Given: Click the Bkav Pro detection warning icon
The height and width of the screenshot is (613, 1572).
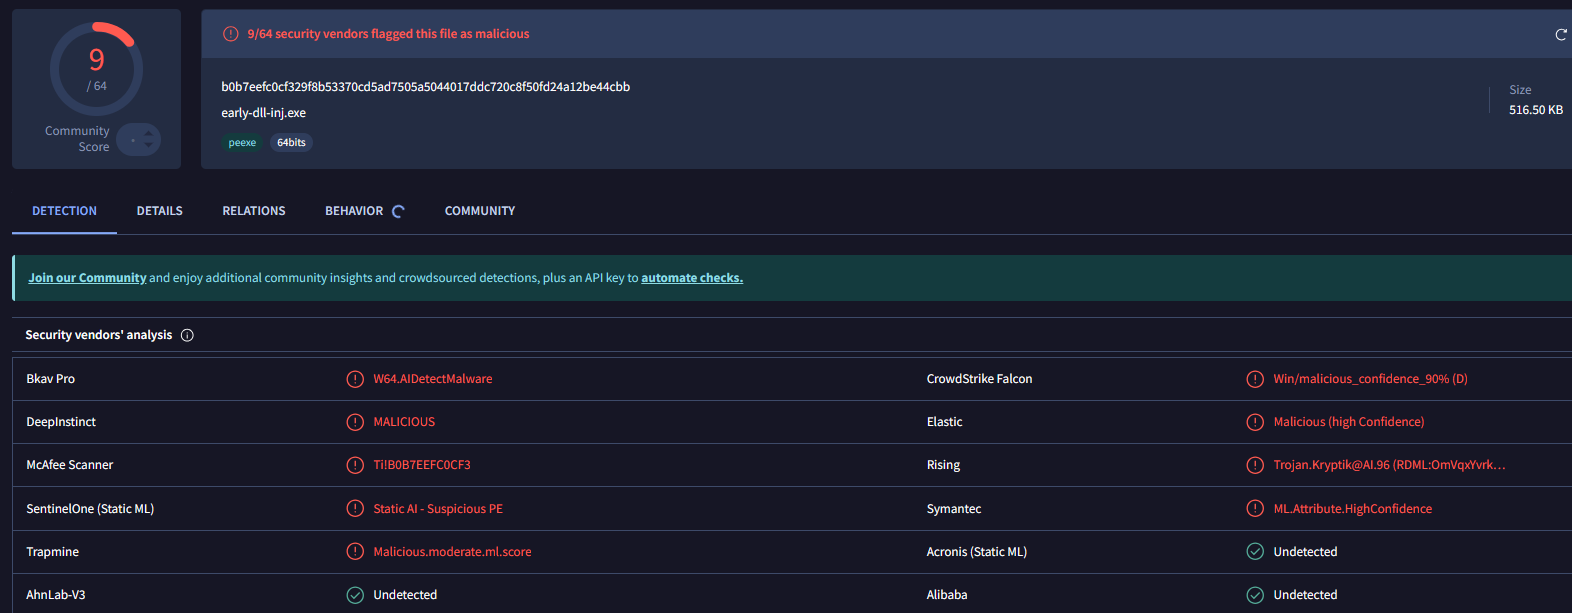Looking at the screenshot, I should click(355, 379).
